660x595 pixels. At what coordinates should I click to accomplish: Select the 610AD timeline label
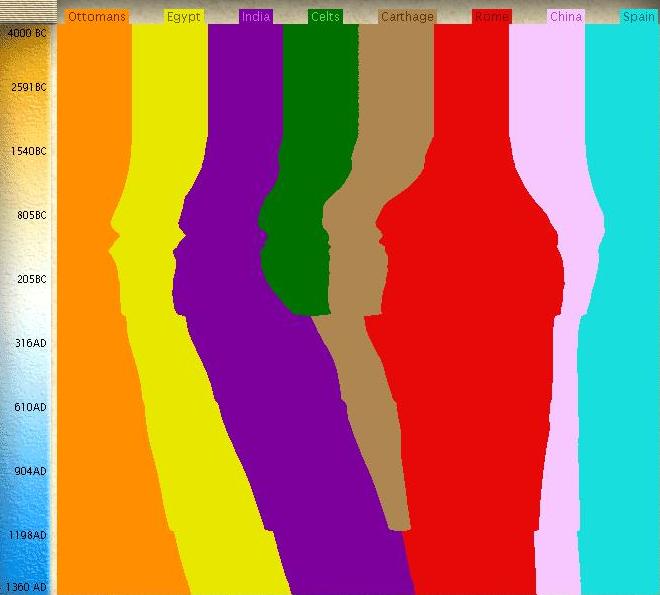click(x=30, y=407)
